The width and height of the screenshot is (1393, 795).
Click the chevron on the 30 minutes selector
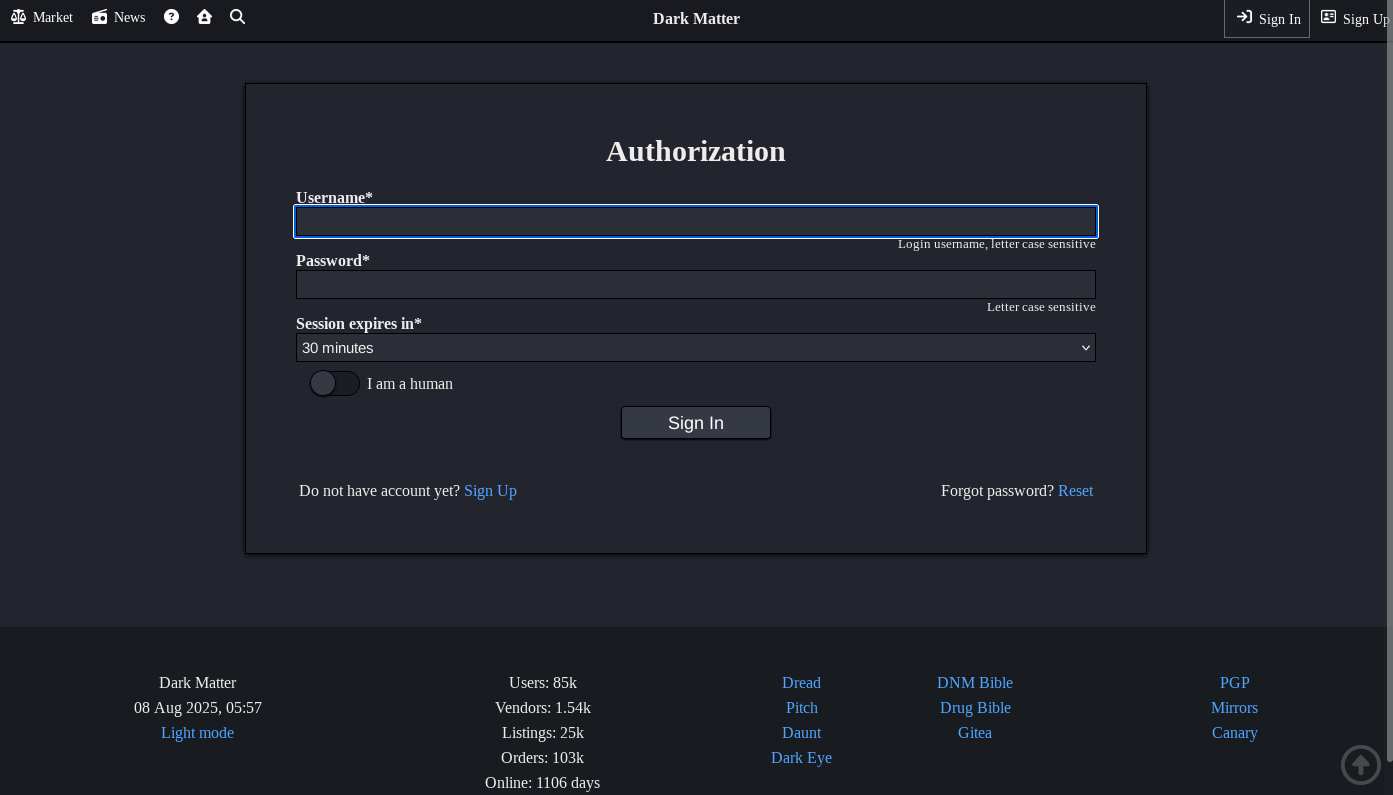point(1085,347)
